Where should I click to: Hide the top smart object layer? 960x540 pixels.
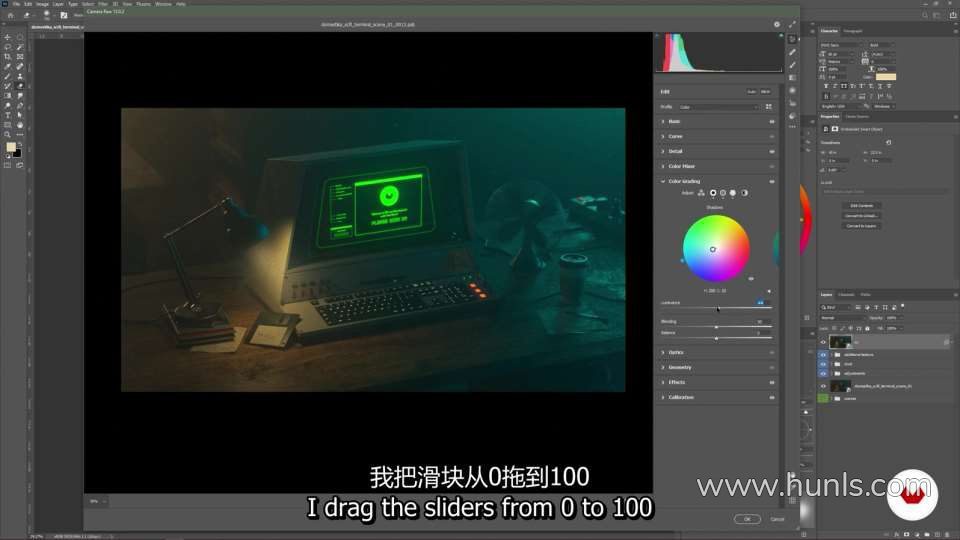point(823,342)
